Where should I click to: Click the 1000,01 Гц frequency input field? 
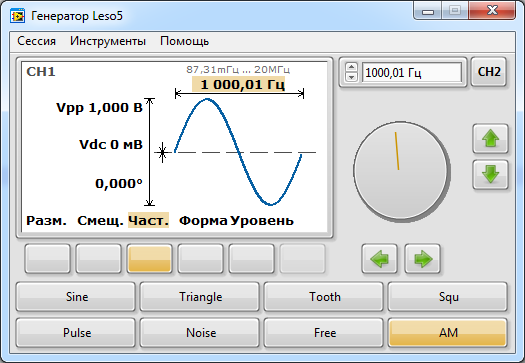point(411,72)
